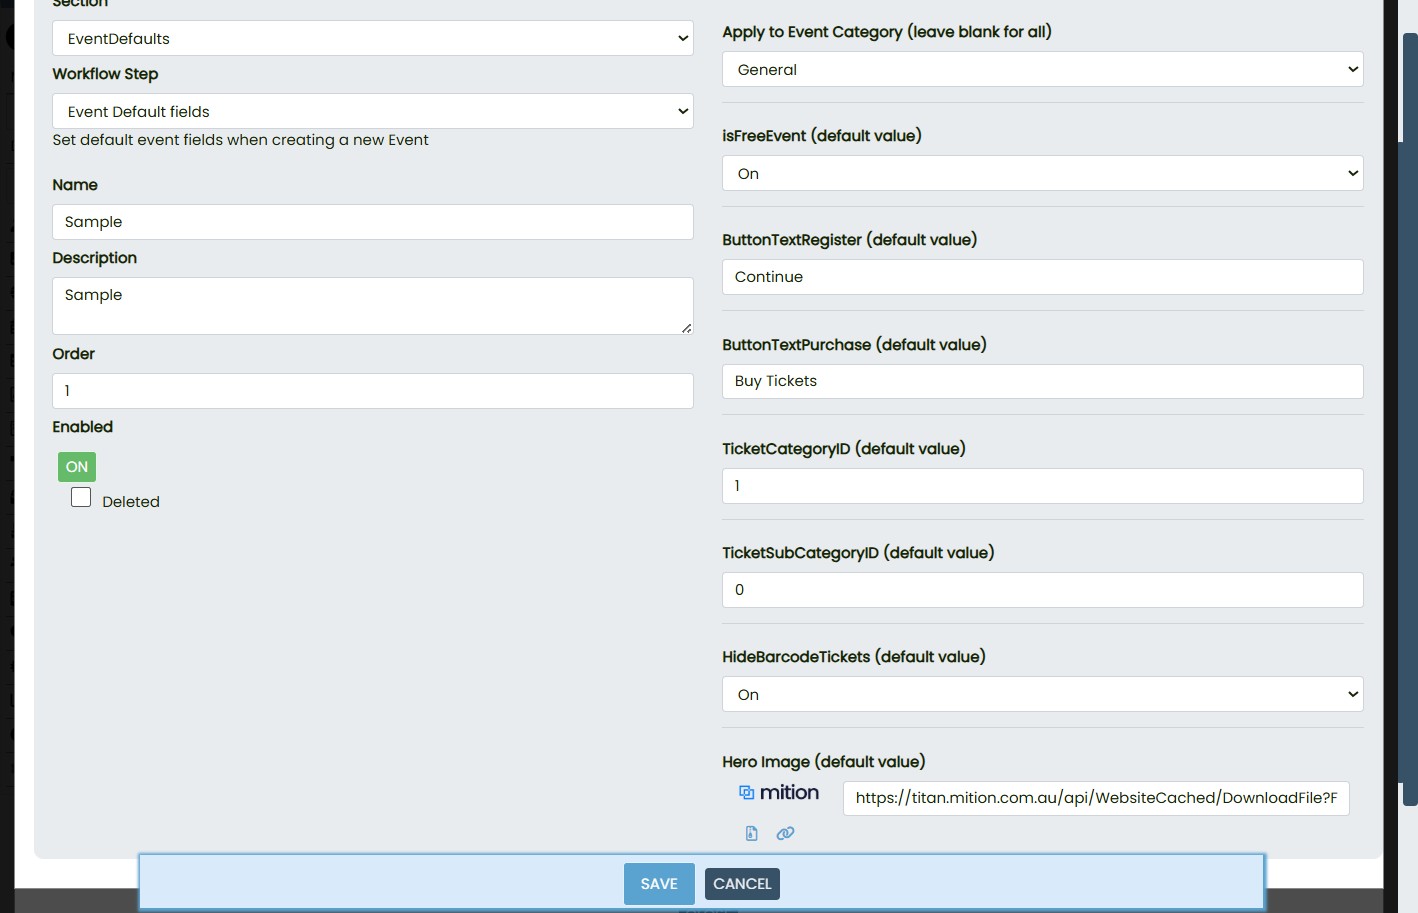Click the CANCEL button
Viewport: 1418px width, 913px height.
[x=742, y=884]
